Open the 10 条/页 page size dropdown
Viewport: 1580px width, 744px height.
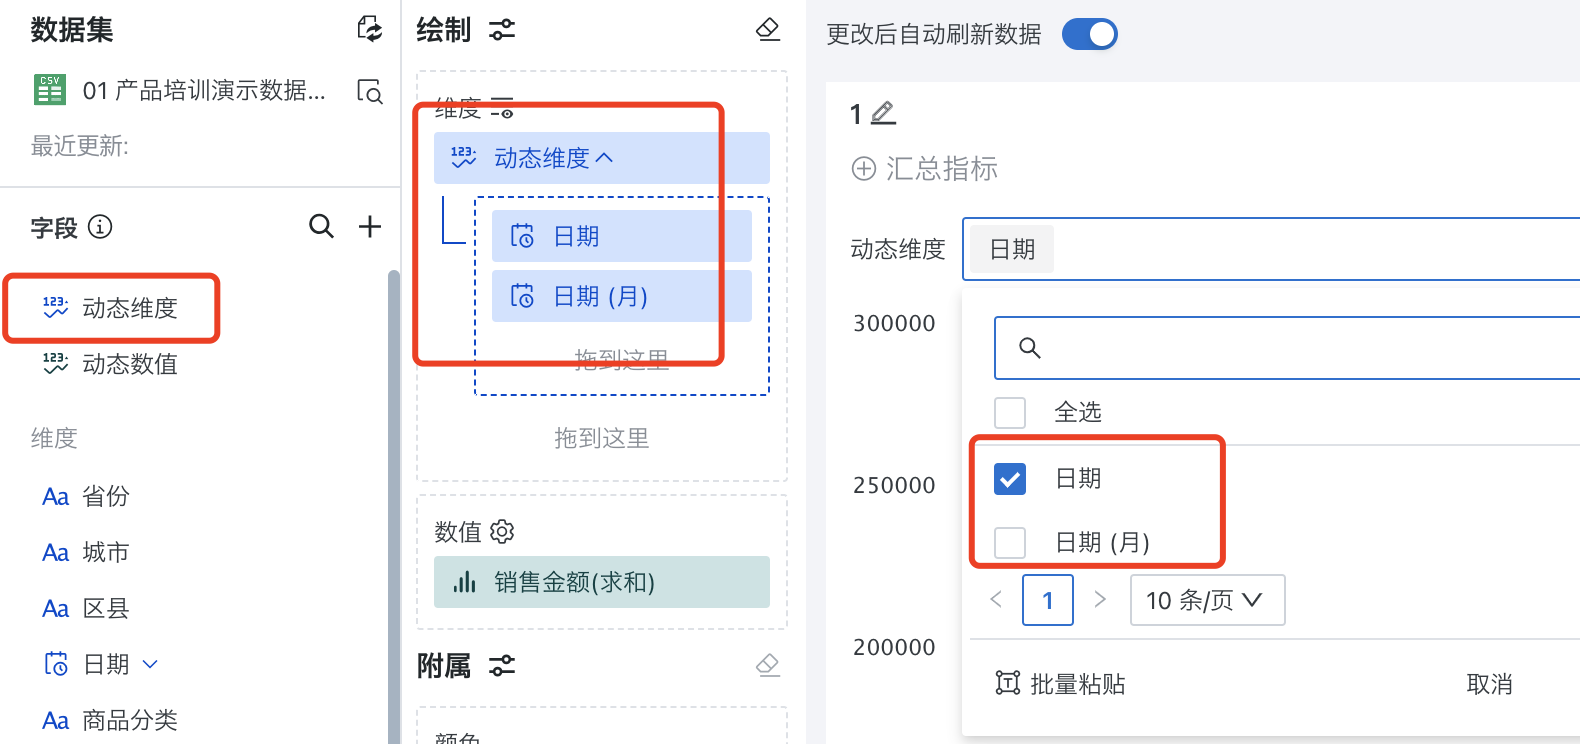coord(1207,600)
